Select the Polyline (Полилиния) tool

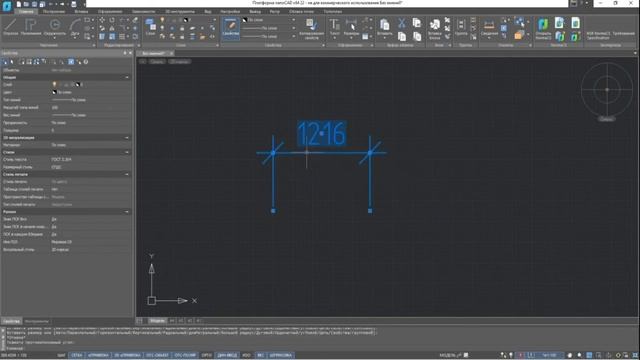31,27
